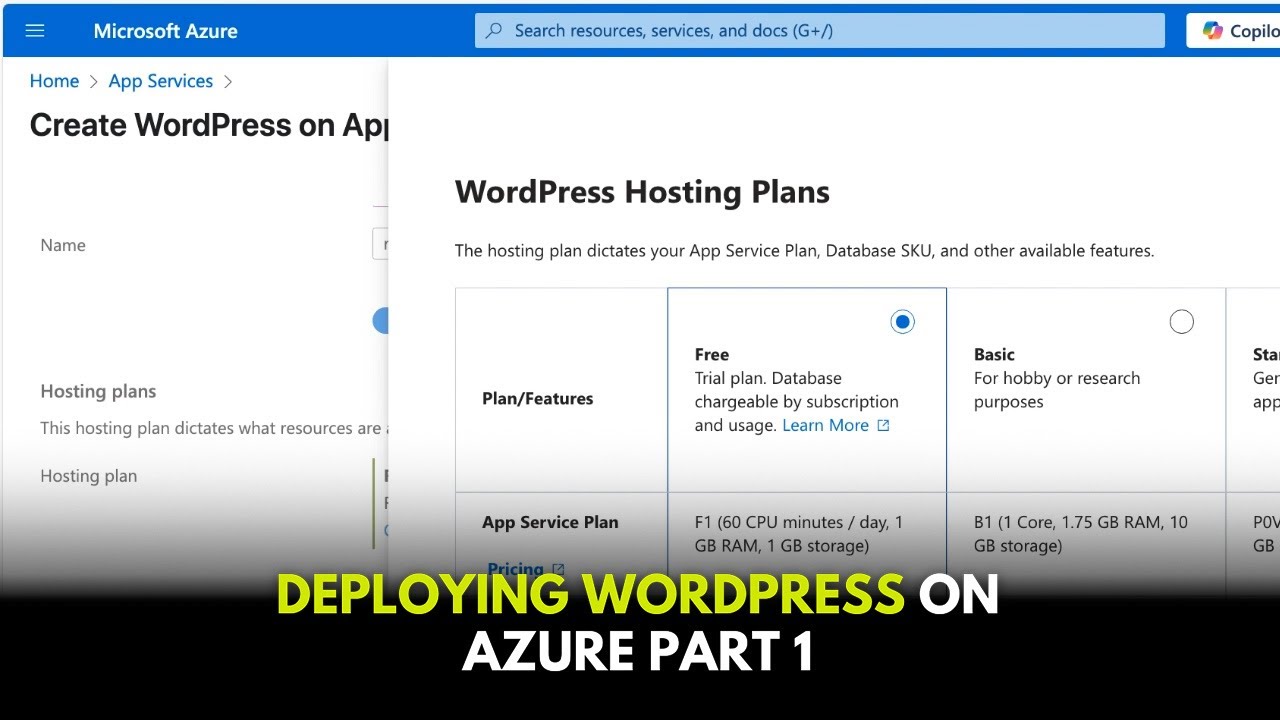This screenshot has height=720, width=1280.
Task: Click the hosting plan description sentence
Action: pos(804,251)
